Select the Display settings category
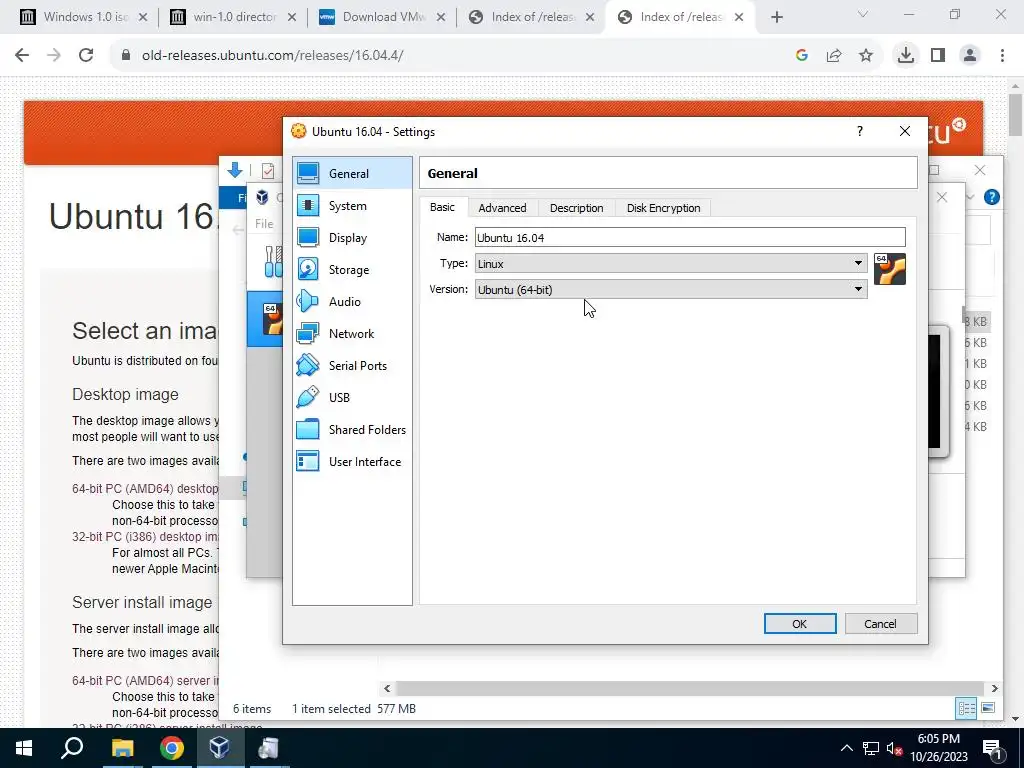The image size is (1024, 768). click(x=353, y=238)
